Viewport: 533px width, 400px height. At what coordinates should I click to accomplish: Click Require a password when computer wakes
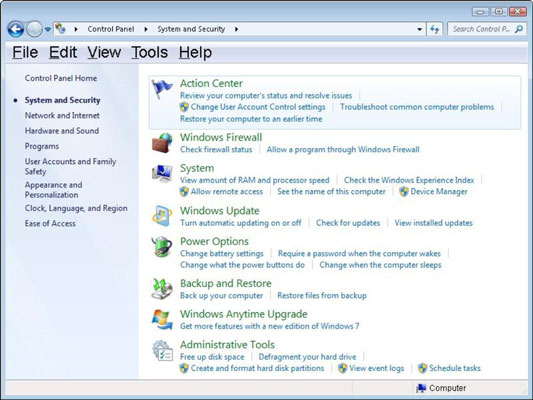359,254
